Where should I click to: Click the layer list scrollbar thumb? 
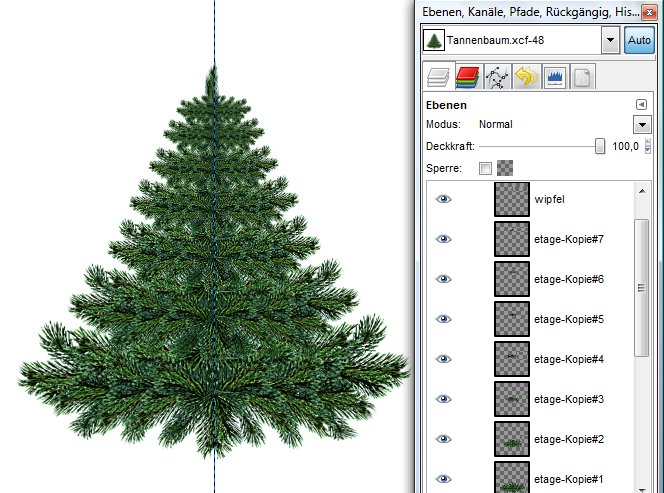click(x=642, y=288)
